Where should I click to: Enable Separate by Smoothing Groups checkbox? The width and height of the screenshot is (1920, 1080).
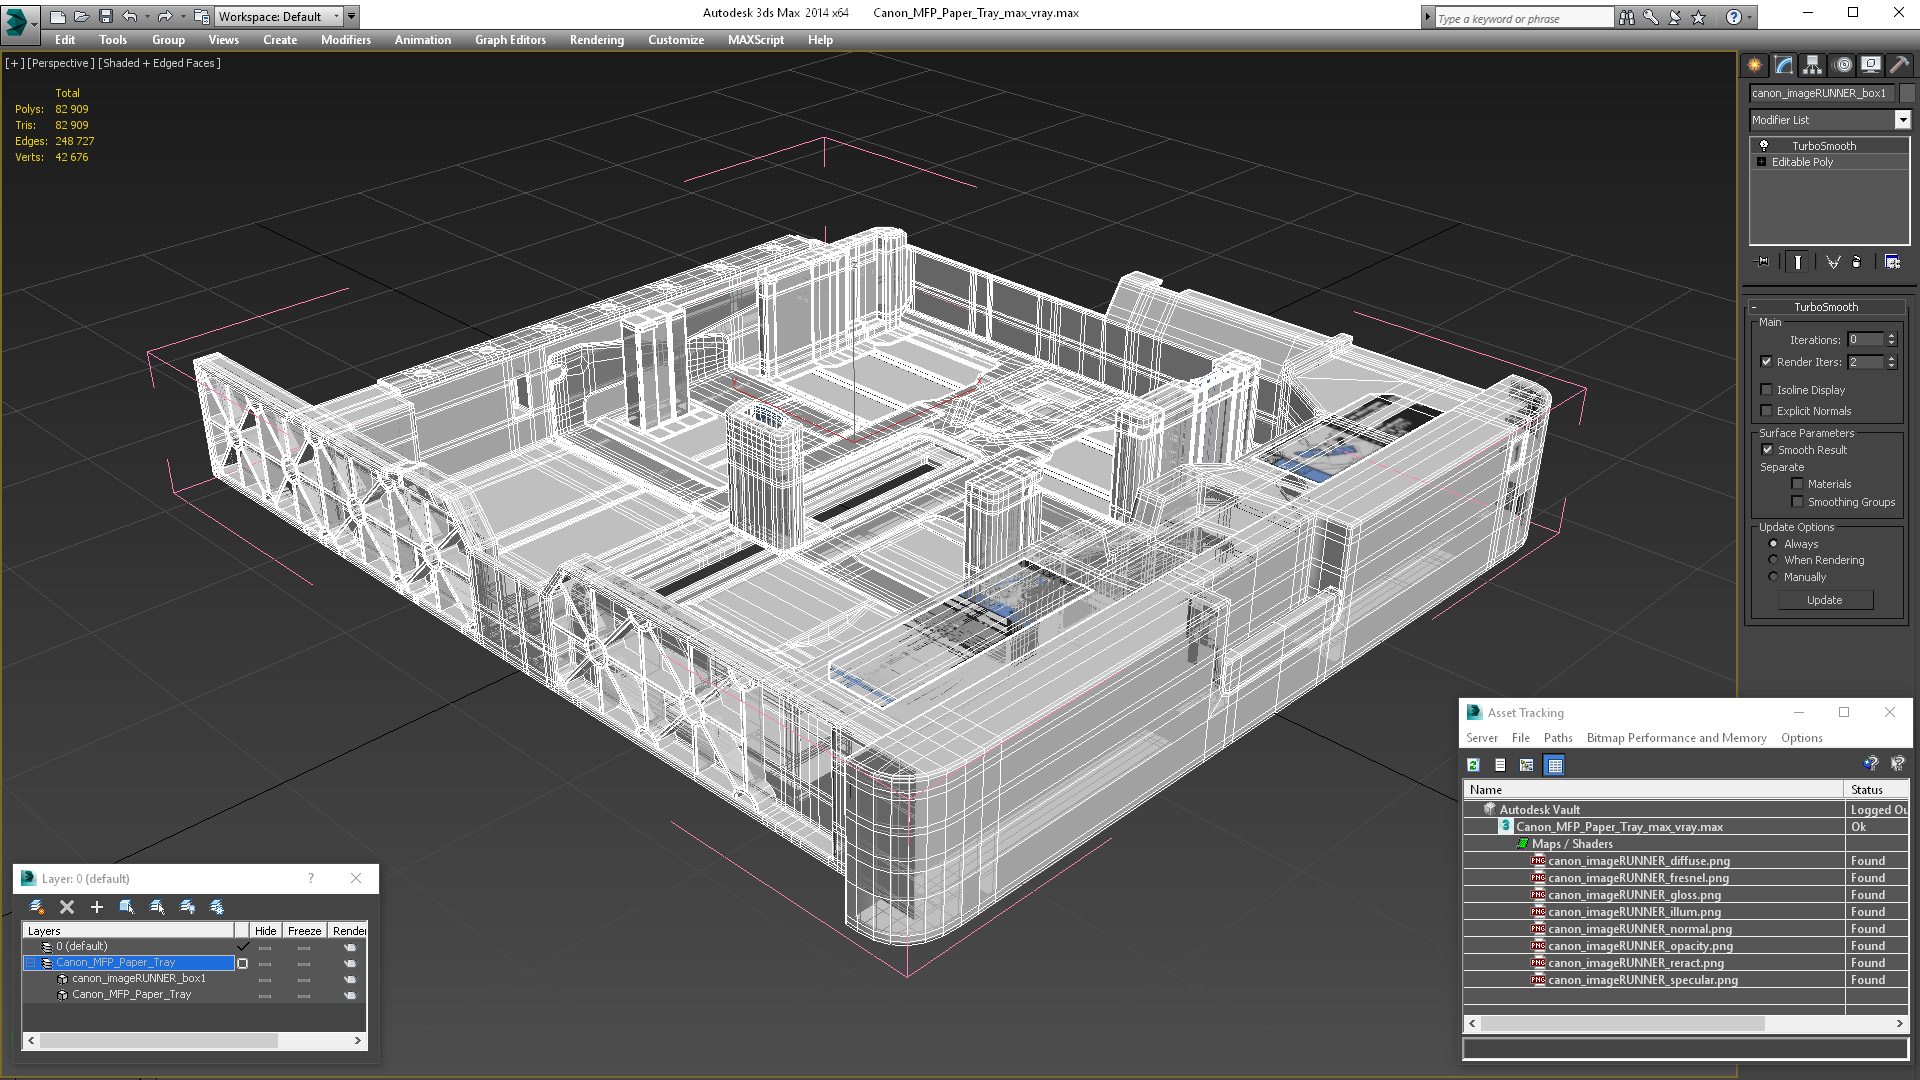(1797, 502)
